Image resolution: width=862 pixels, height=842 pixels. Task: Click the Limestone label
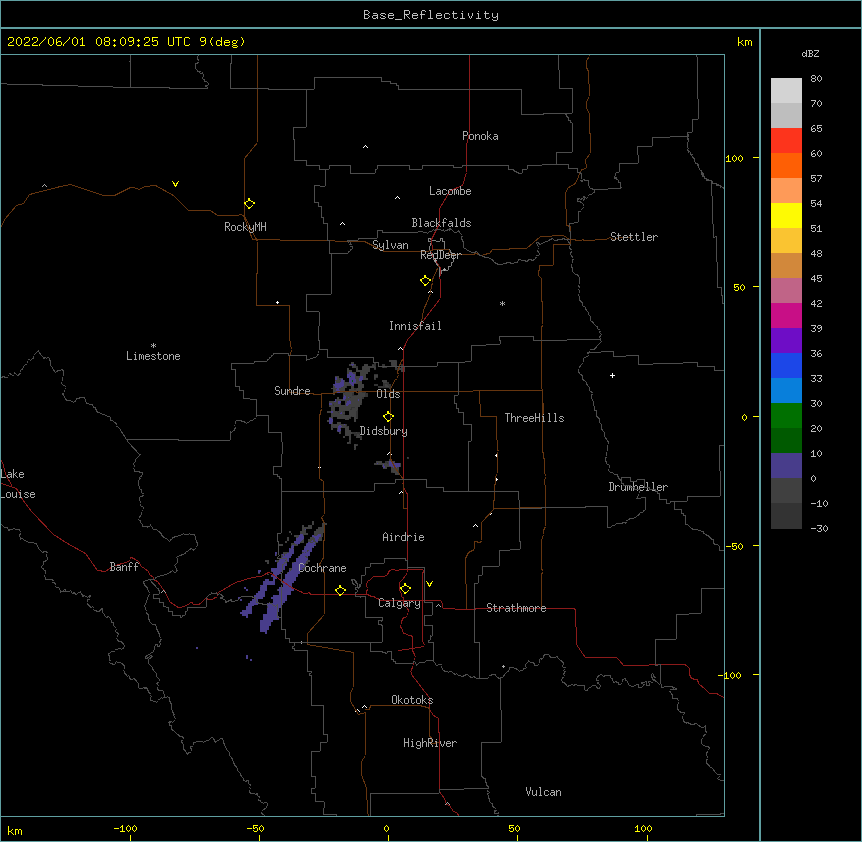point(153,356)
